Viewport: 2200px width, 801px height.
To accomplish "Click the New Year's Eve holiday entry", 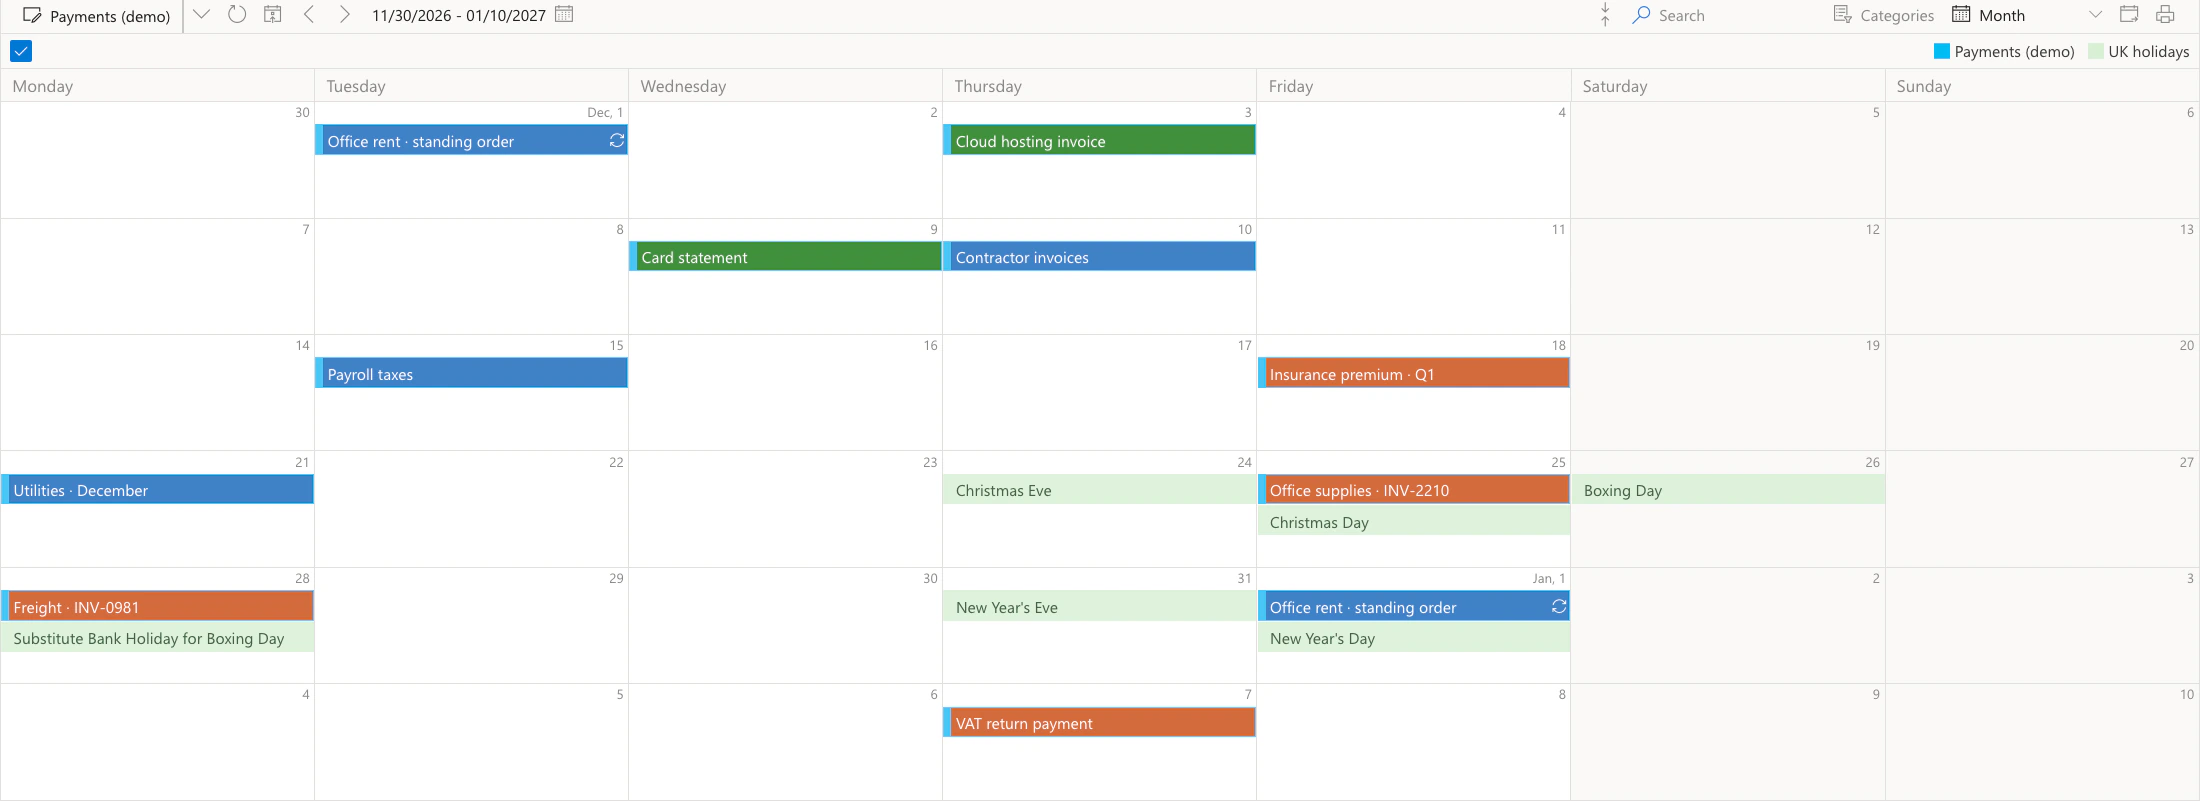I will [1099, 607].
